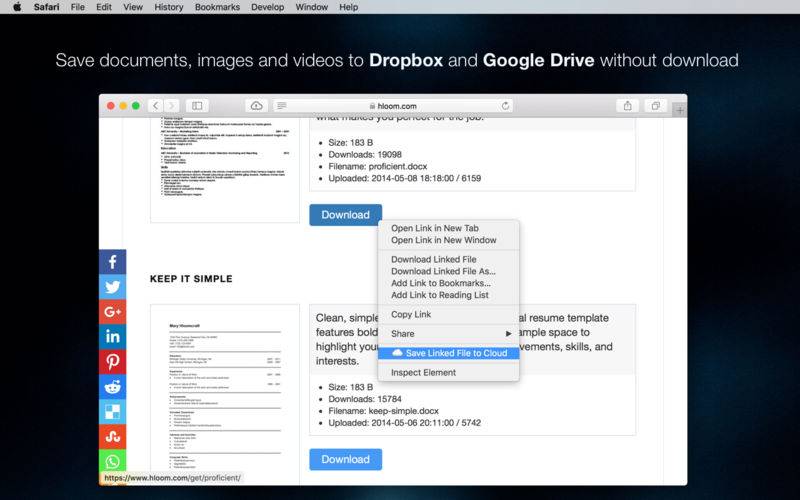
Task: Click the Reddit share icon
Action: pos(112,387)
